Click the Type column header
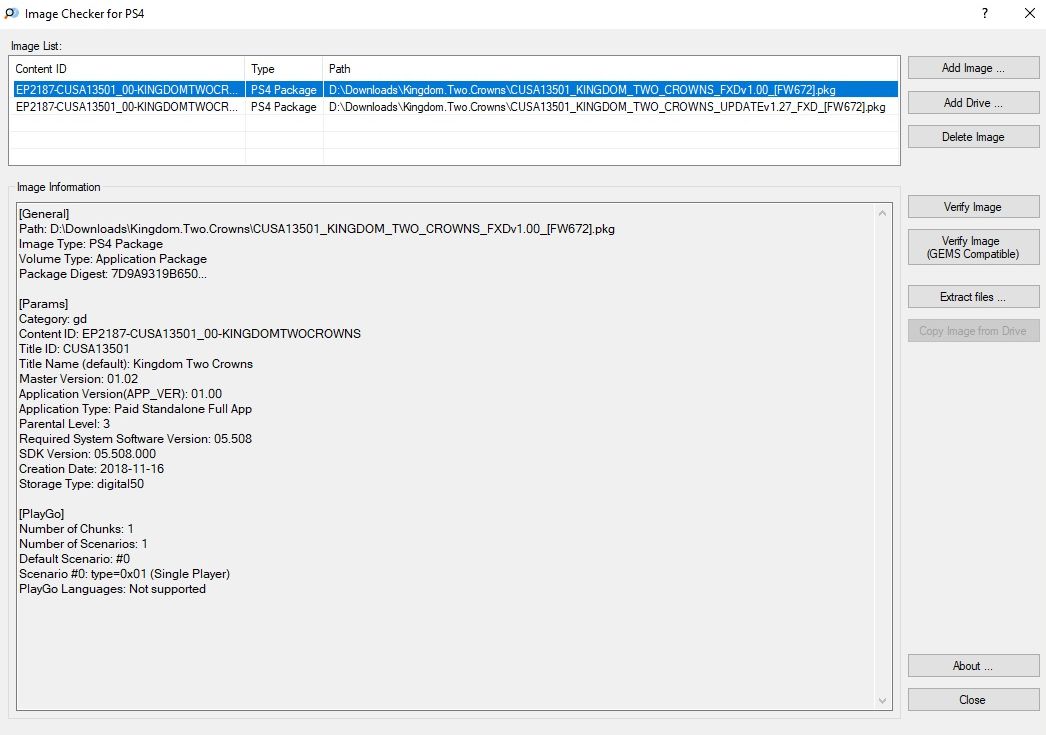This screenshot has height=735, width=1046. coord(284,69)
